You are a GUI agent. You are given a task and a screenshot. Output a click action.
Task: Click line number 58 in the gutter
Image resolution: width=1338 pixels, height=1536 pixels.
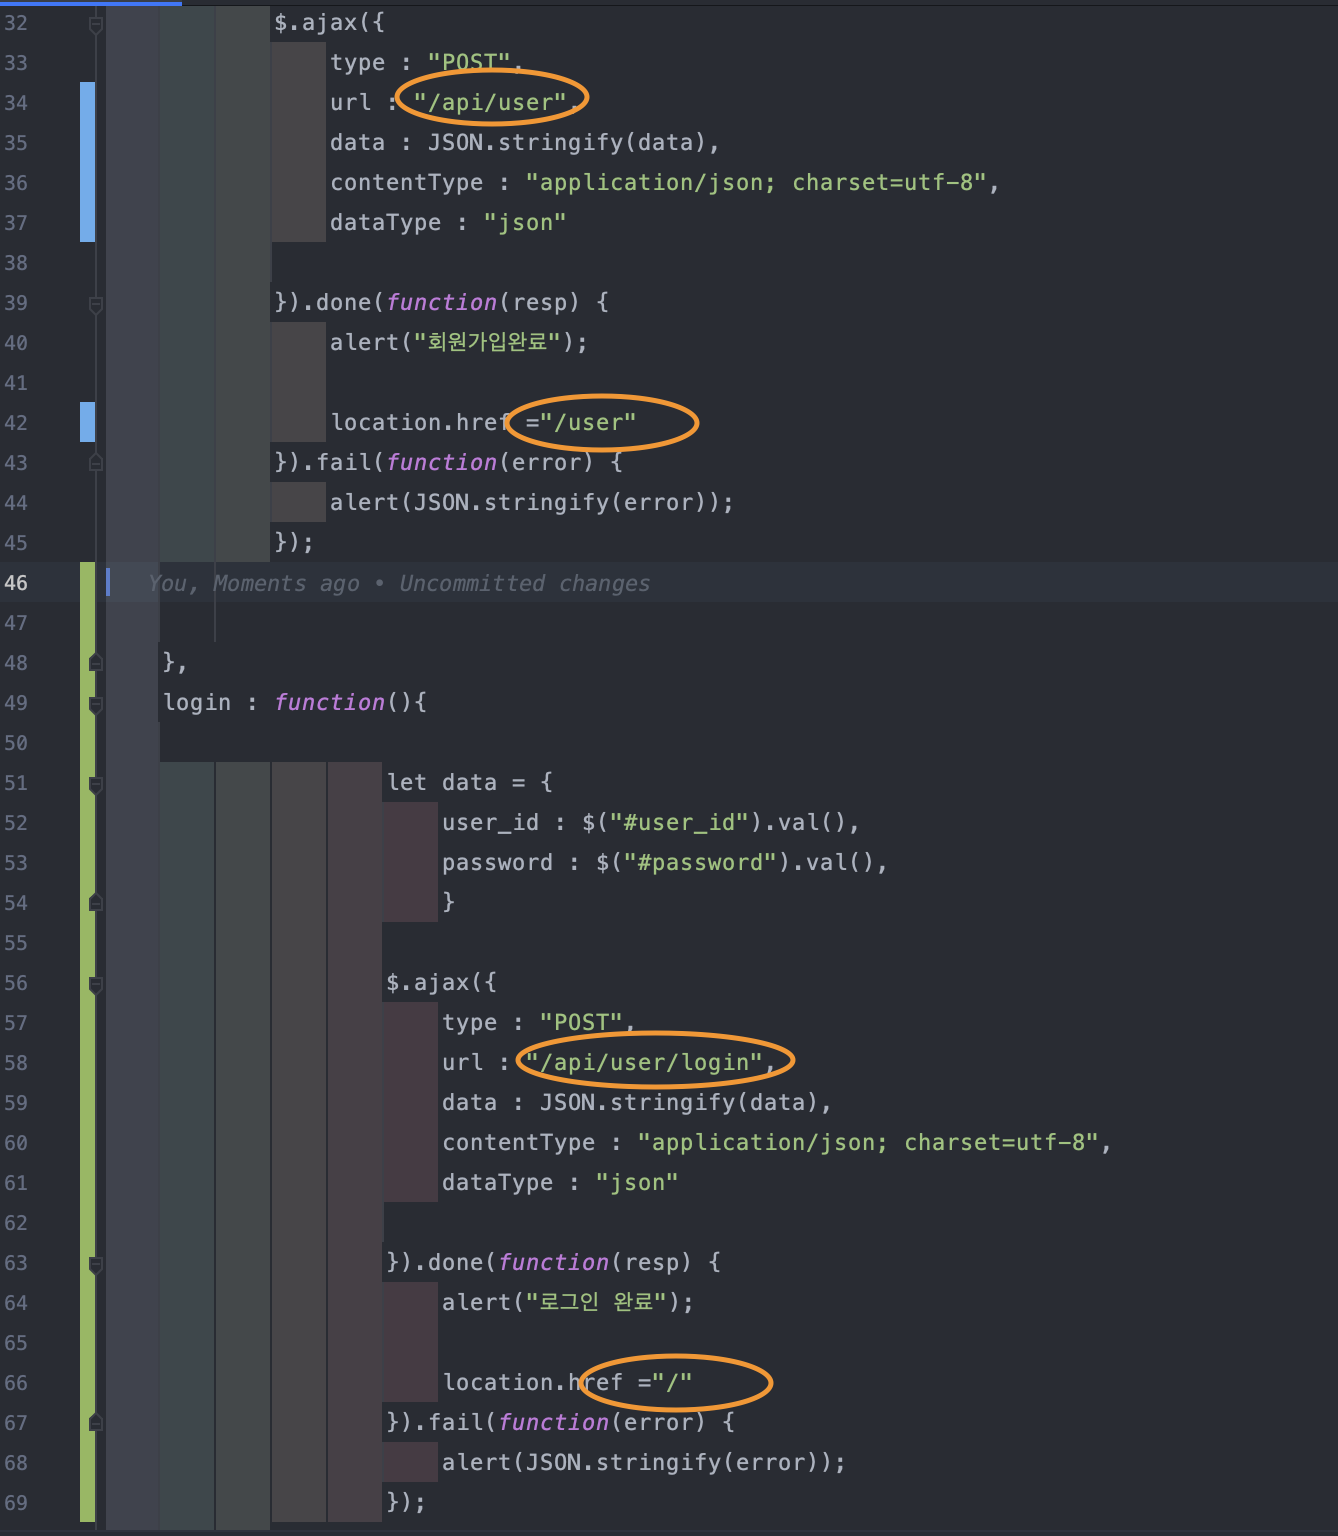coord(16,1063)
